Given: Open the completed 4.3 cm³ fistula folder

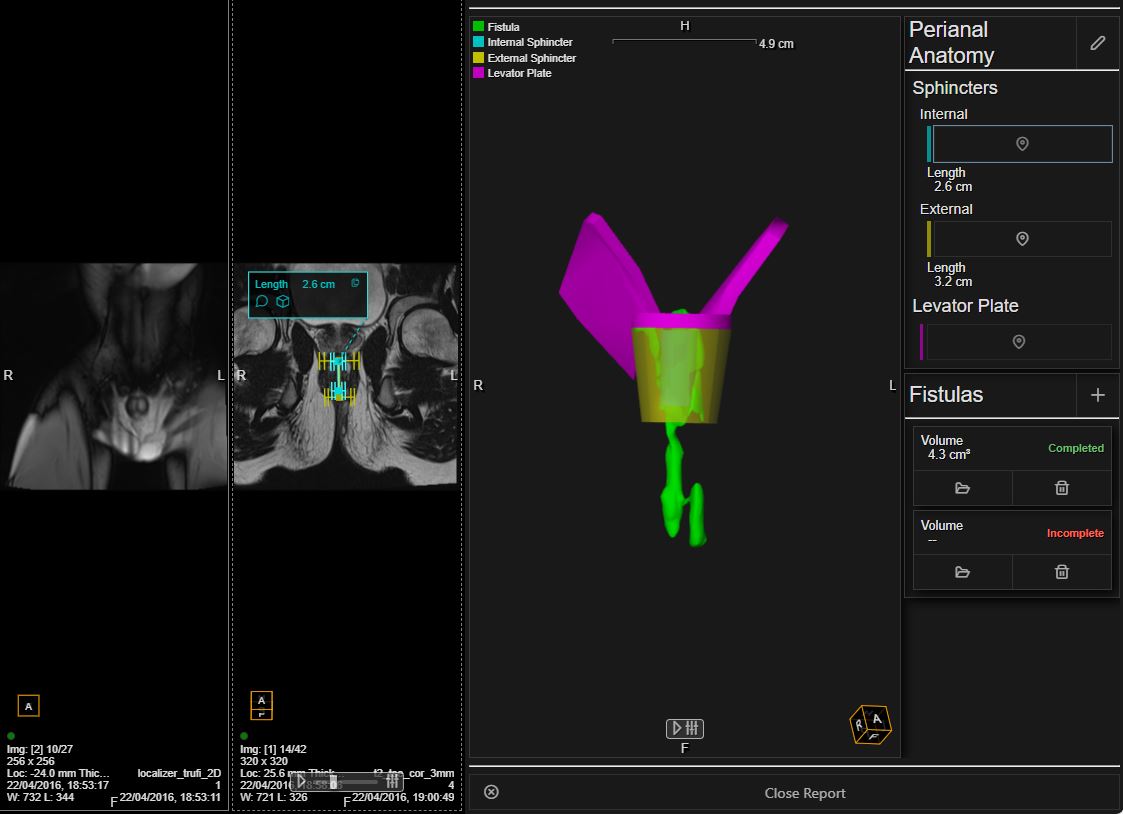Looking at the screenshot, I should coord(962,488).
